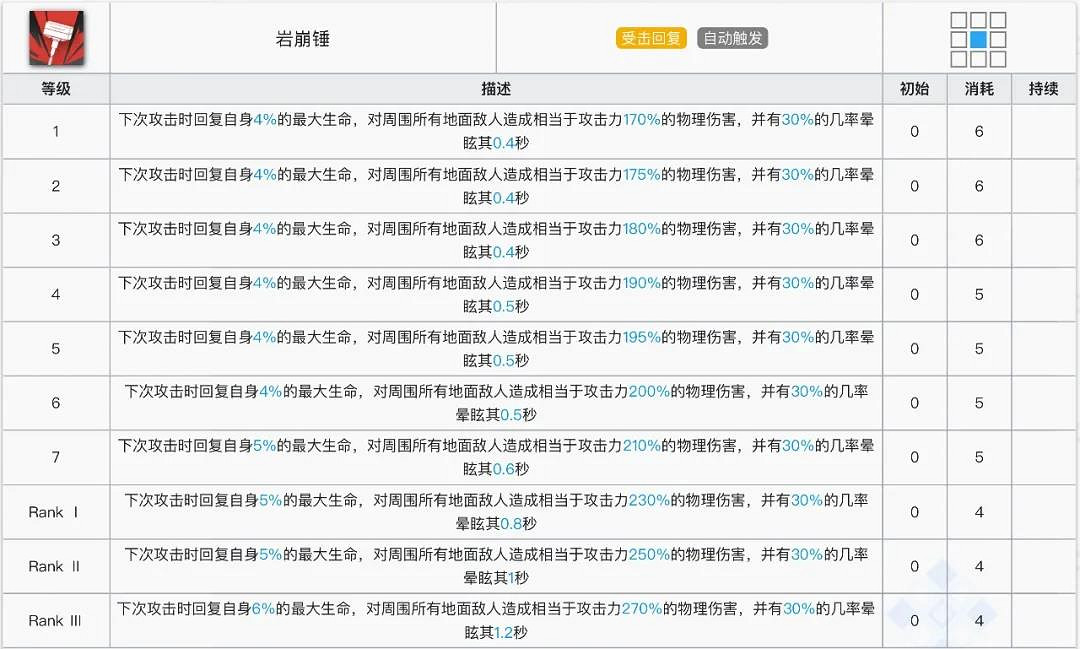Expand the Rank Ⅲ row
The width and height of the screenshot is (1080, 649).
[55, 620]
